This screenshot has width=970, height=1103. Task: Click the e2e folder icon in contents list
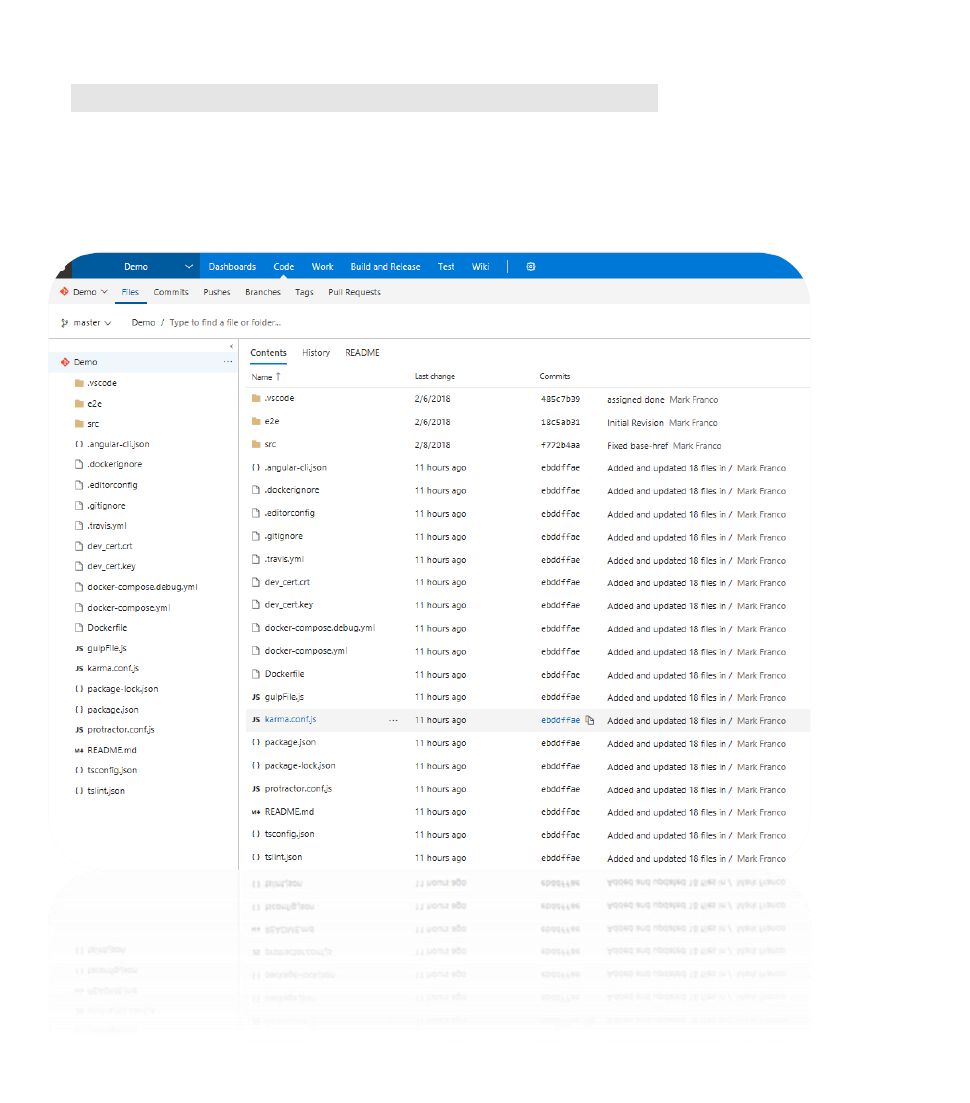coord(256,421)
